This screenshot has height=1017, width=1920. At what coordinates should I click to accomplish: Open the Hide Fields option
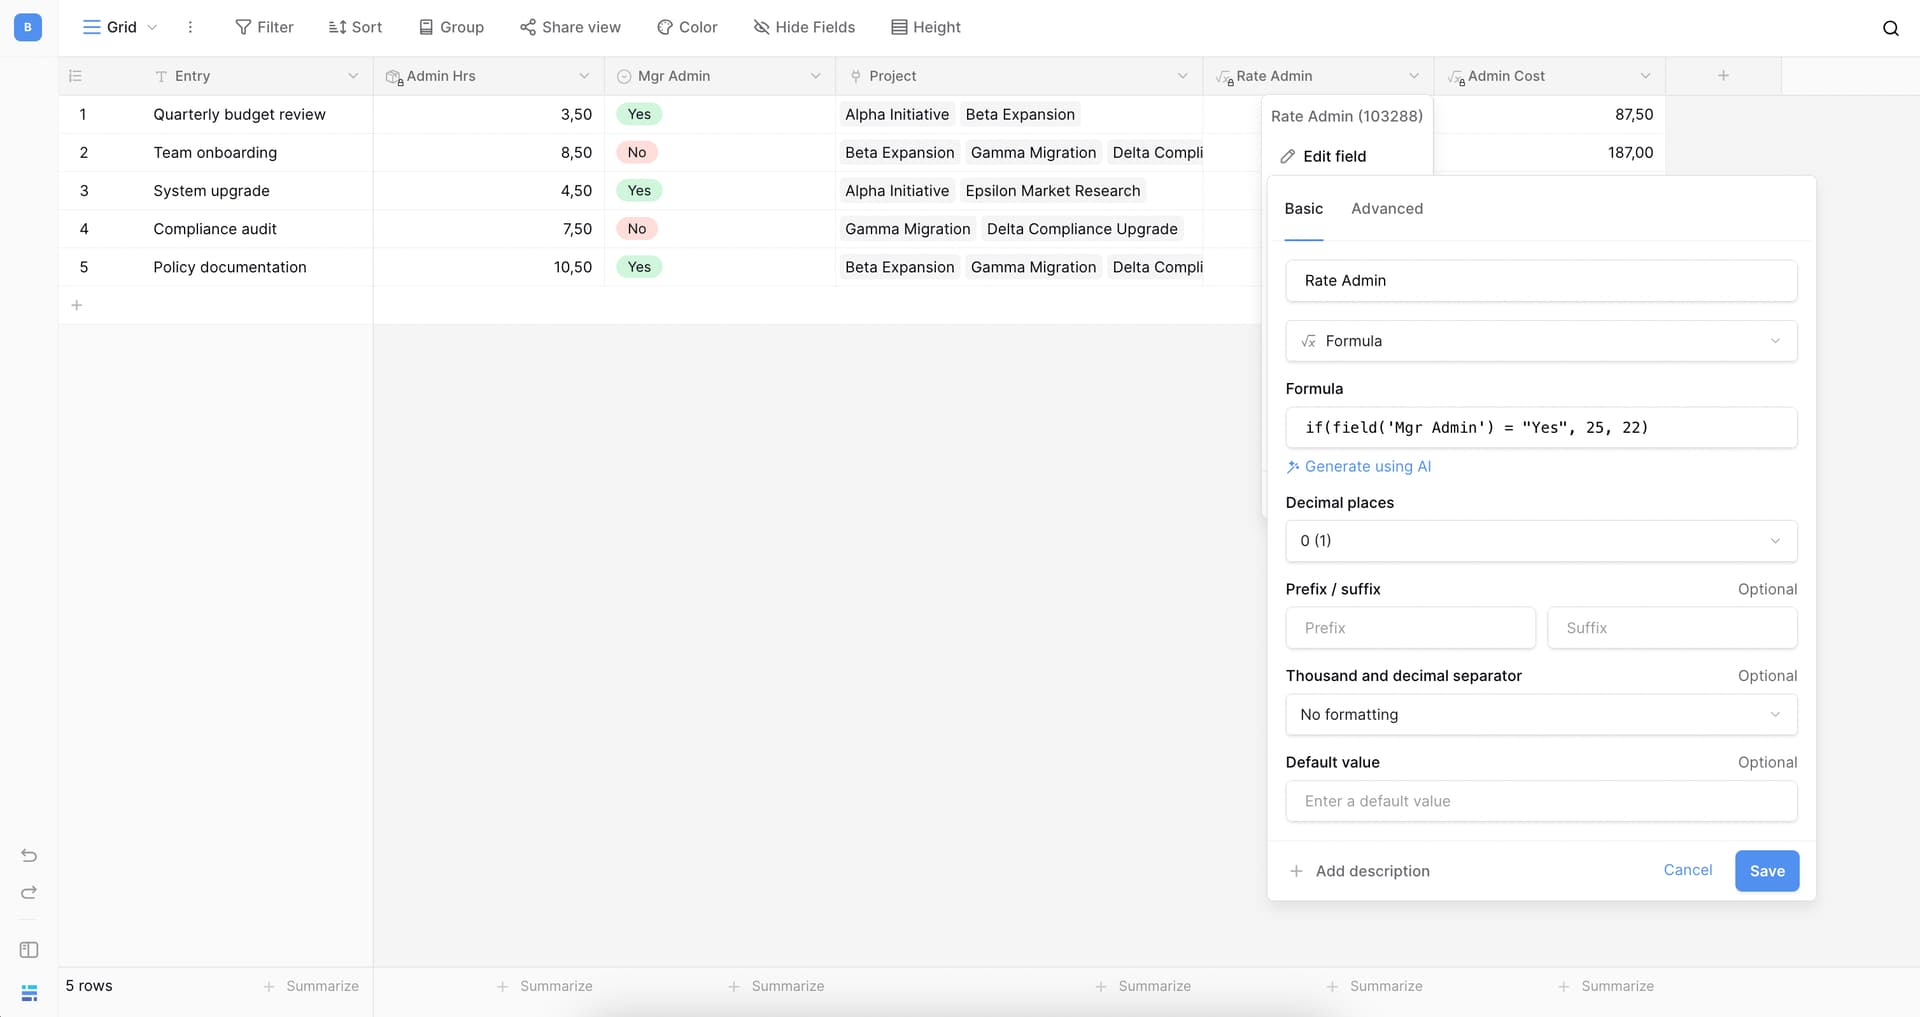coord(804,27)
